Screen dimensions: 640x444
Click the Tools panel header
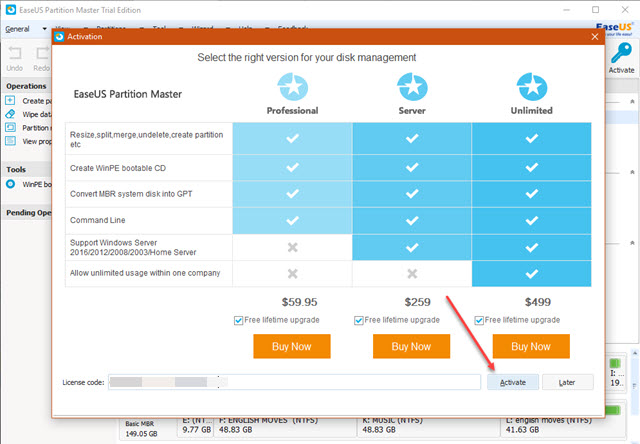point(28,169)
